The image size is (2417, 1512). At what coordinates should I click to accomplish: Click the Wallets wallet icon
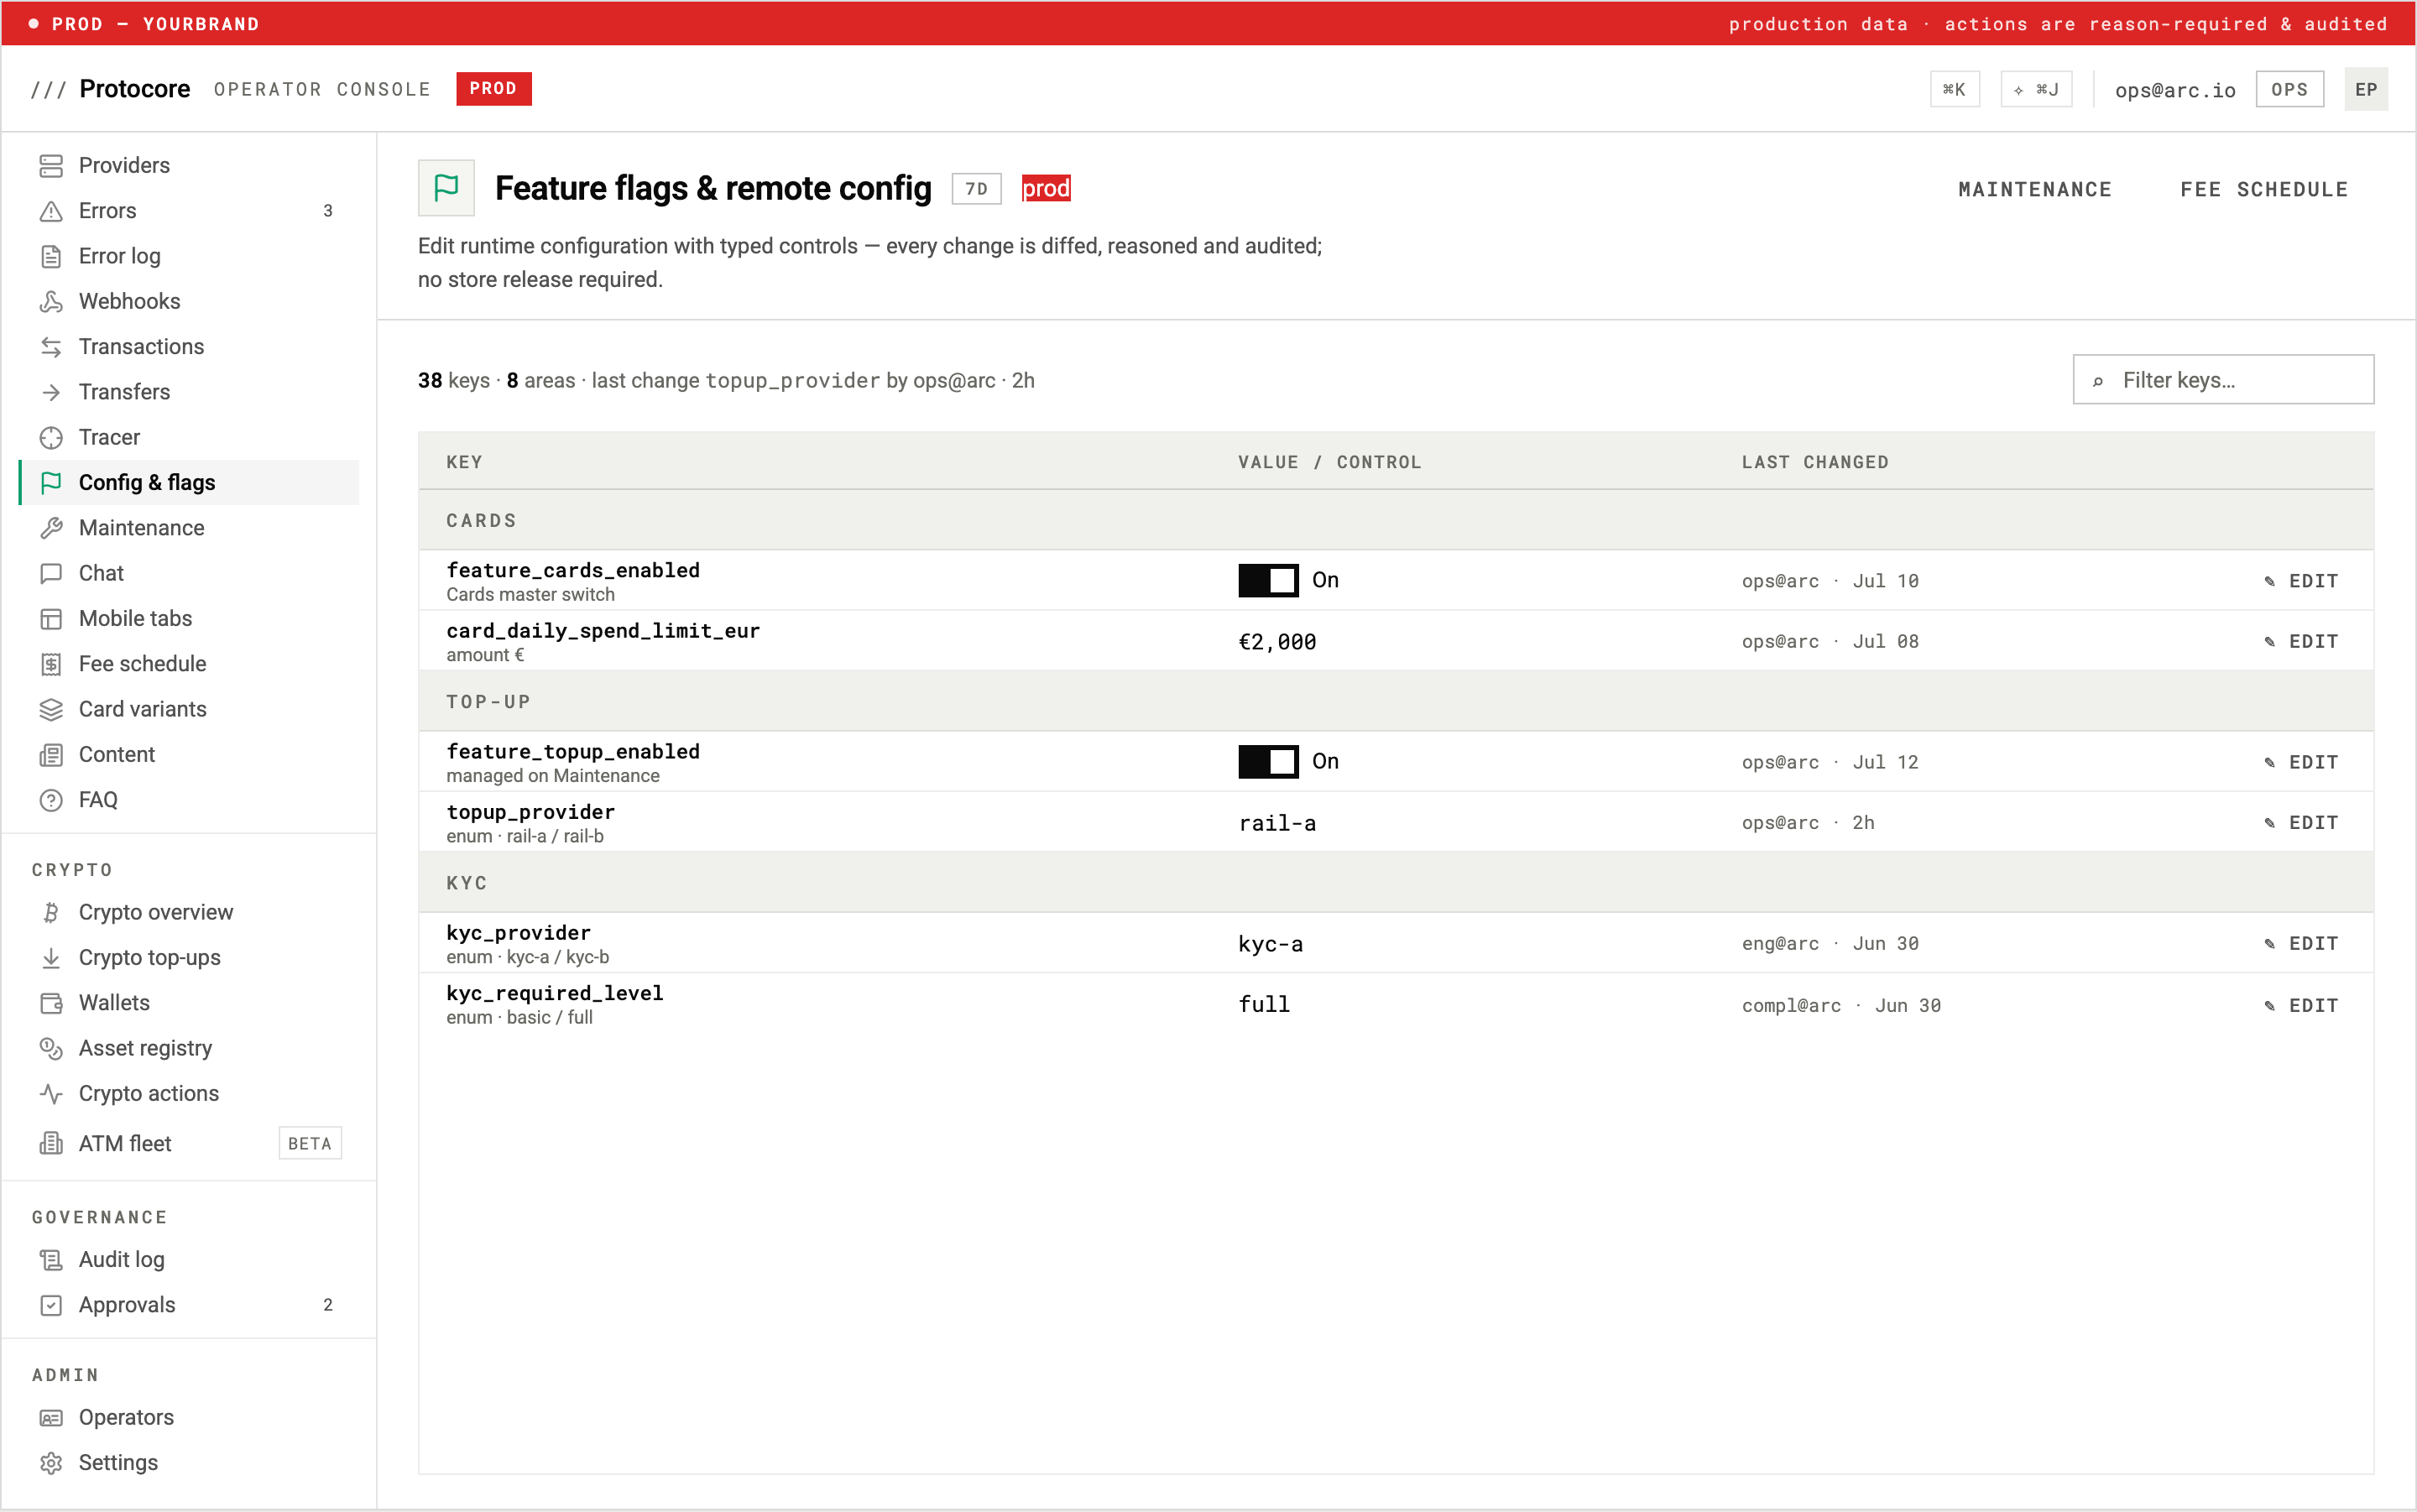[x=51, y=1003]
